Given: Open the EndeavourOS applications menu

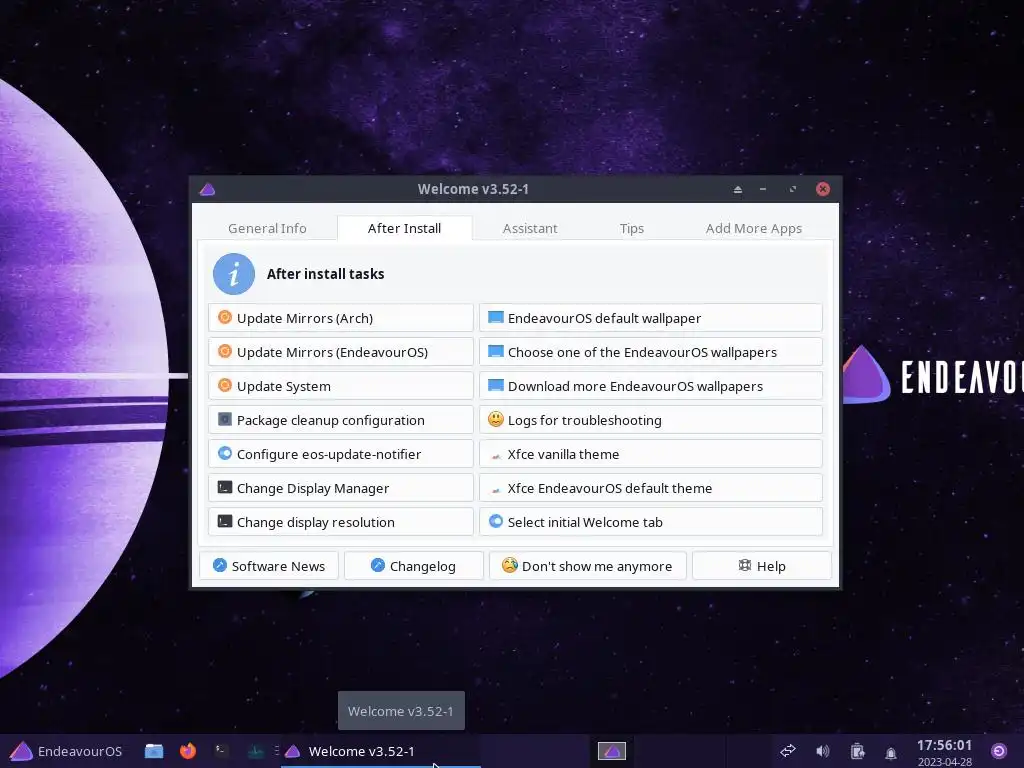Looking at the screenshot, I should [66, 751].
